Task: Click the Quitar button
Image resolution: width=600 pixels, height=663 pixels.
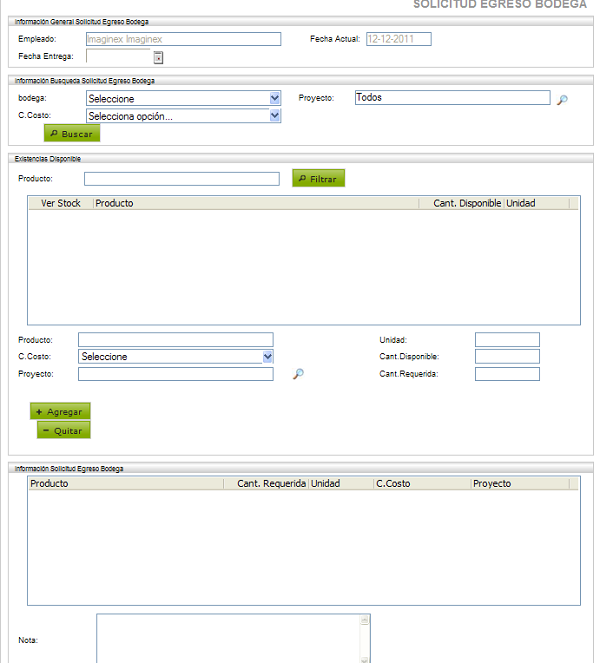Action: pyautogui.click(x=63, y=430)
